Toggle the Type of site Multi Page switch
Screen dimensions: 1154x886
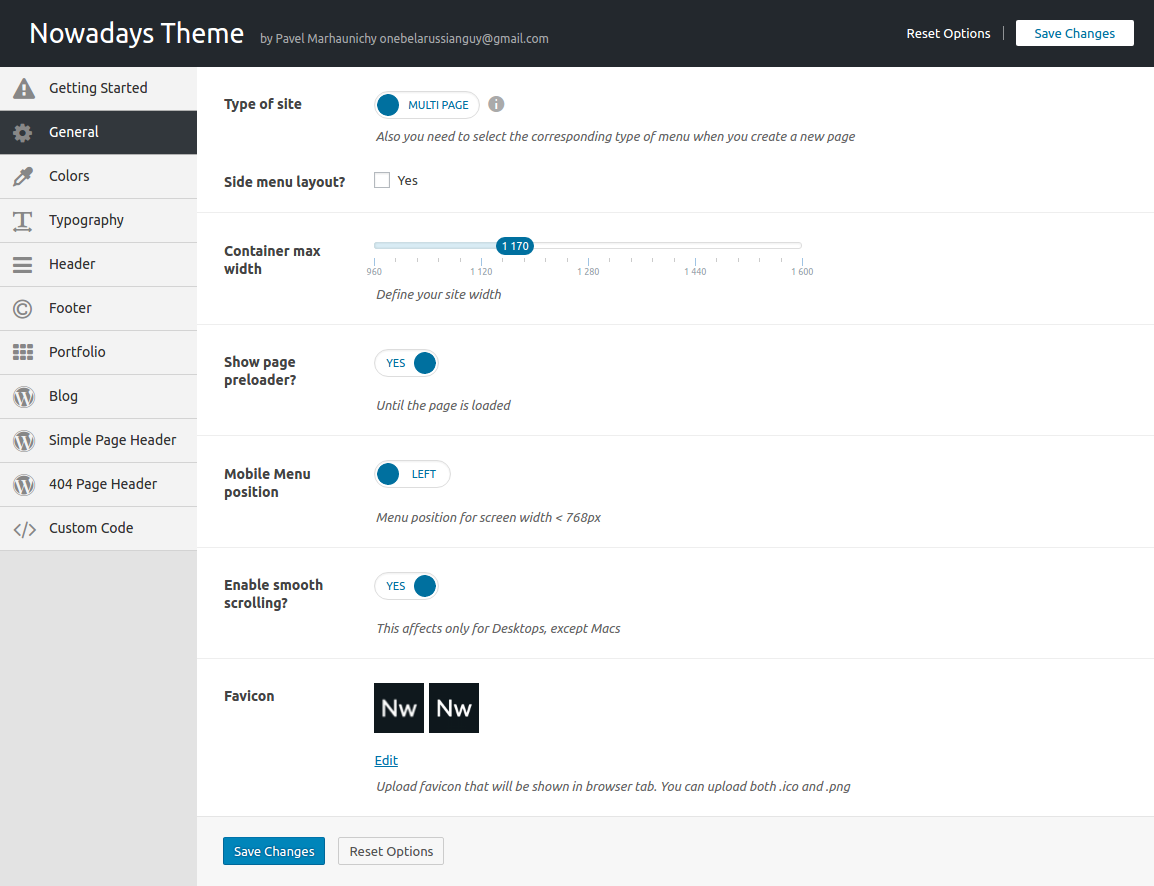[x=427, y=105]
